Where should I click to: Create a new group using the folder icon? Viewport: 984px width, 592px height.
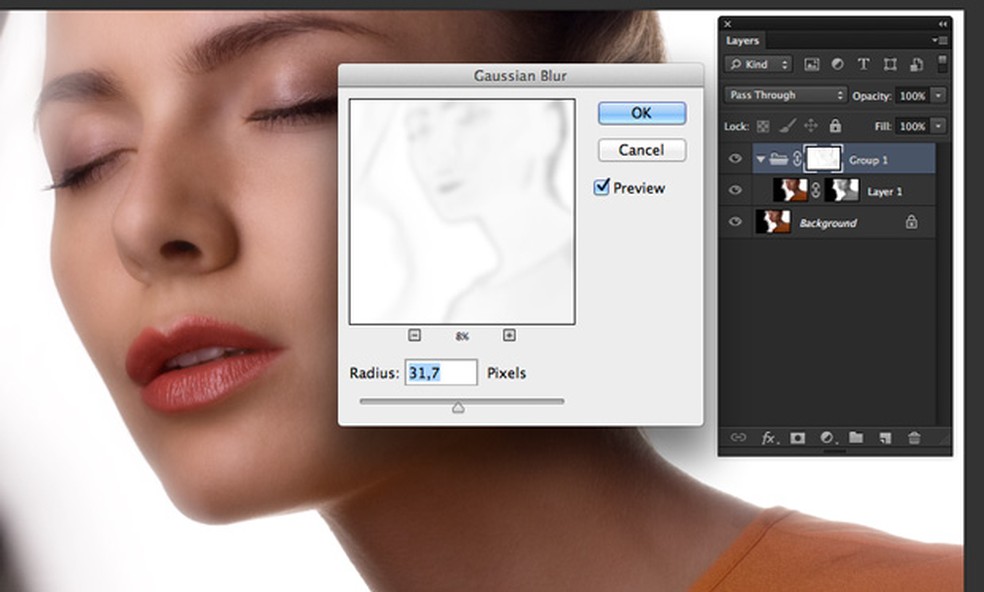(856, 438)
